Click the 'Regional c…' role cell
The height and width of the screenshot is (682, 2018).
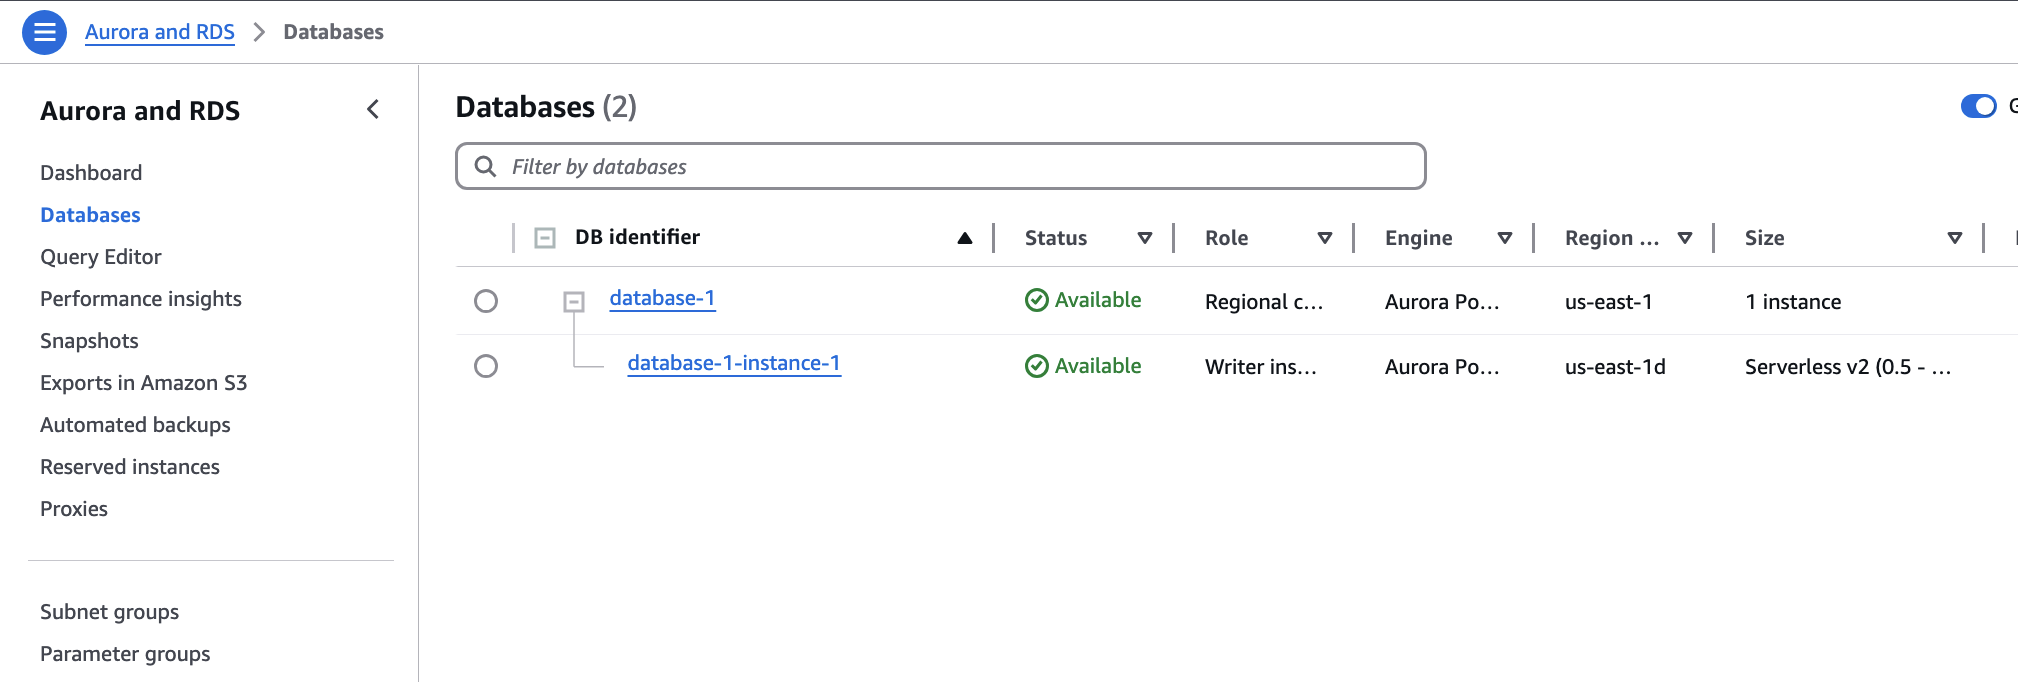point(1264,302)
